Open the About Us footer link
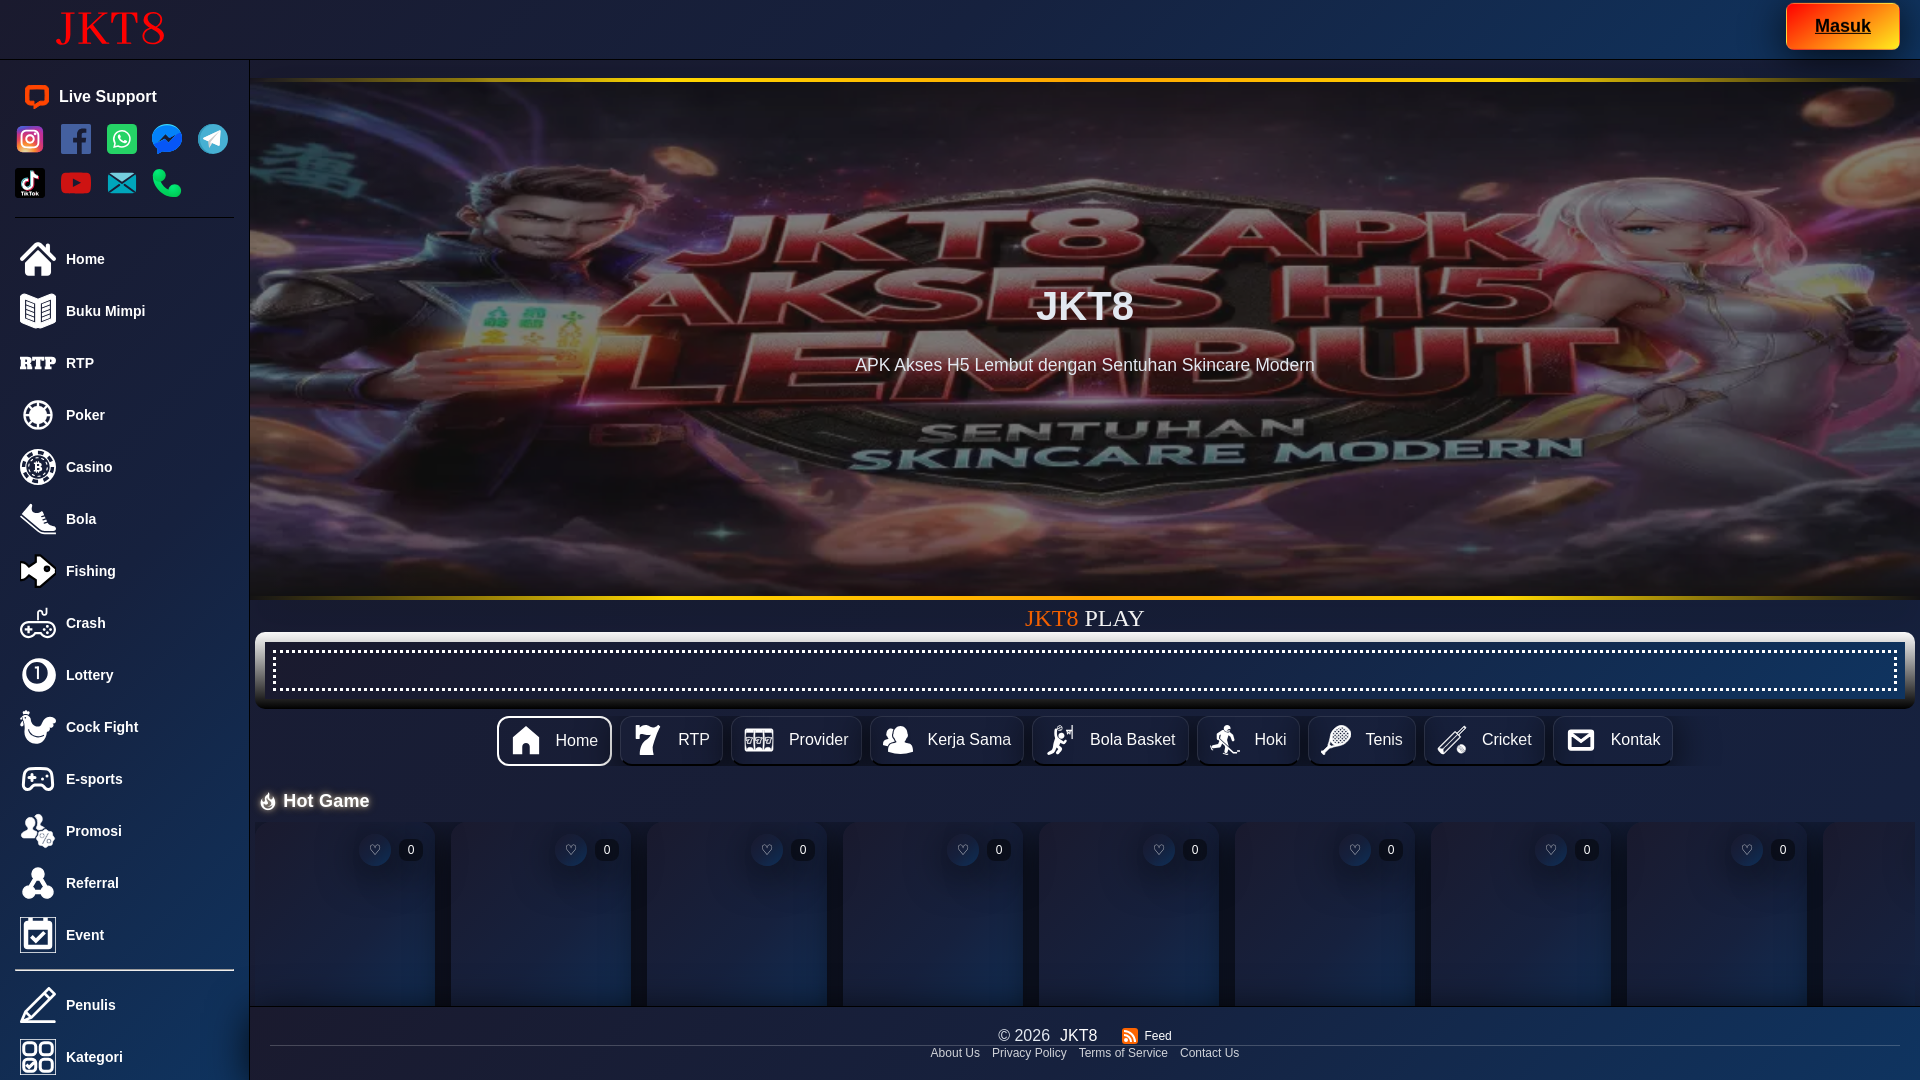The height and width of the screenshot is (1080, 1920). pos(955,1053)
